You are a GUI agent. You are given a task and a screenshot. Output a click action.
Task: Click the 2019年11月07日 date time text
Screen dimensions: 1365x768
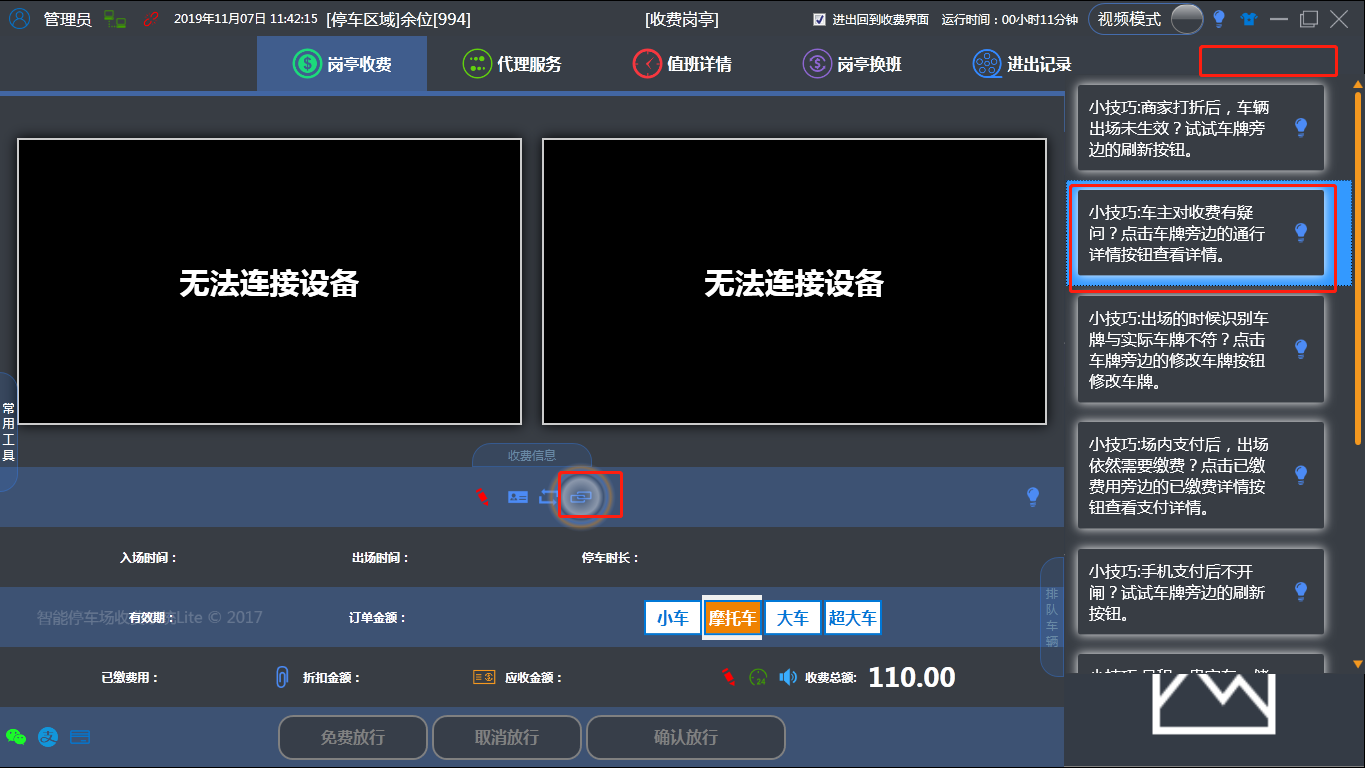pyautogui.click(x=246, y=19)
